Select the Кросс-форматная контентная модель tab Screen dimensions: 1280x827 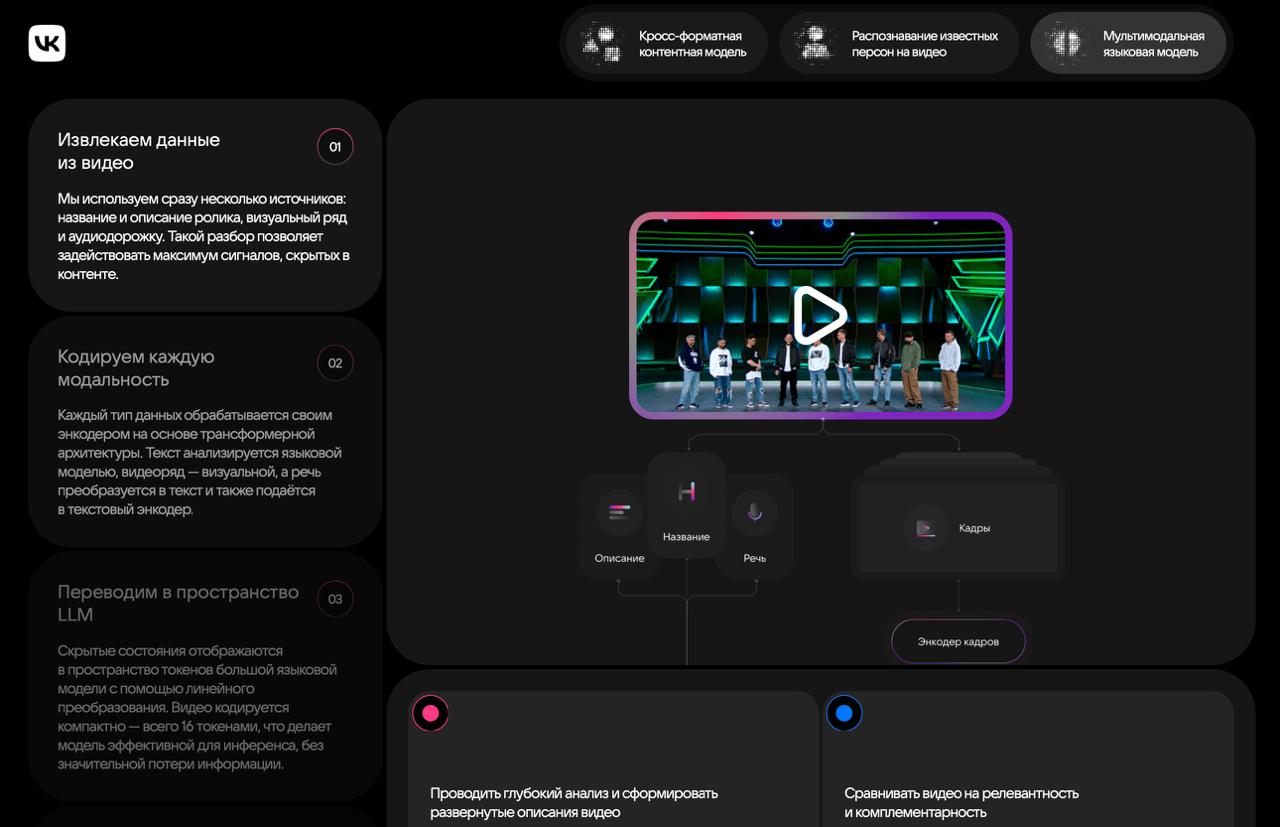tap(666, 43)
